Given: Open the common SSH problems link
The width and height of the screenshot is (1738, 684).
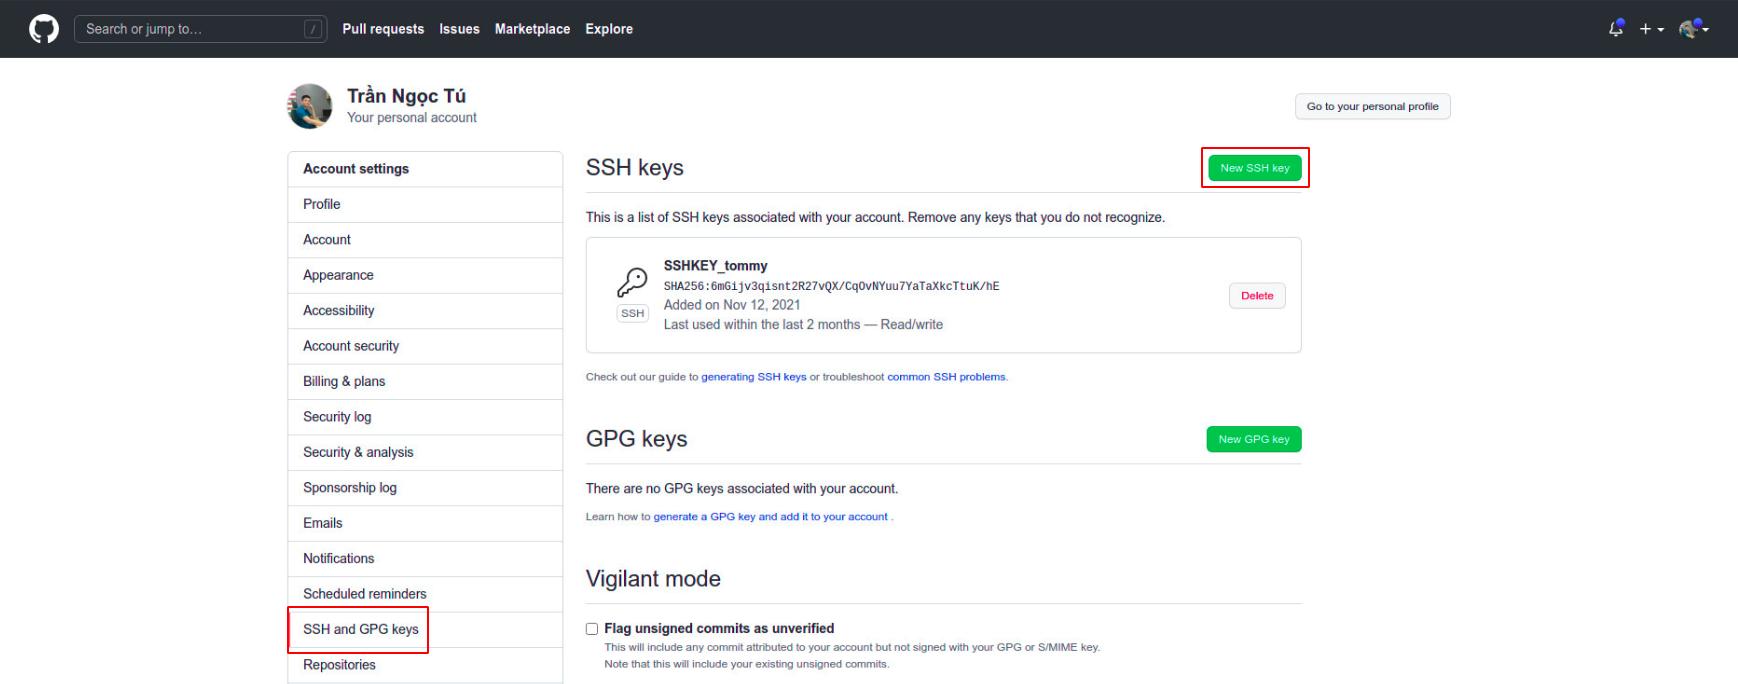Looking at the screenshot, I should click(946, 377).
